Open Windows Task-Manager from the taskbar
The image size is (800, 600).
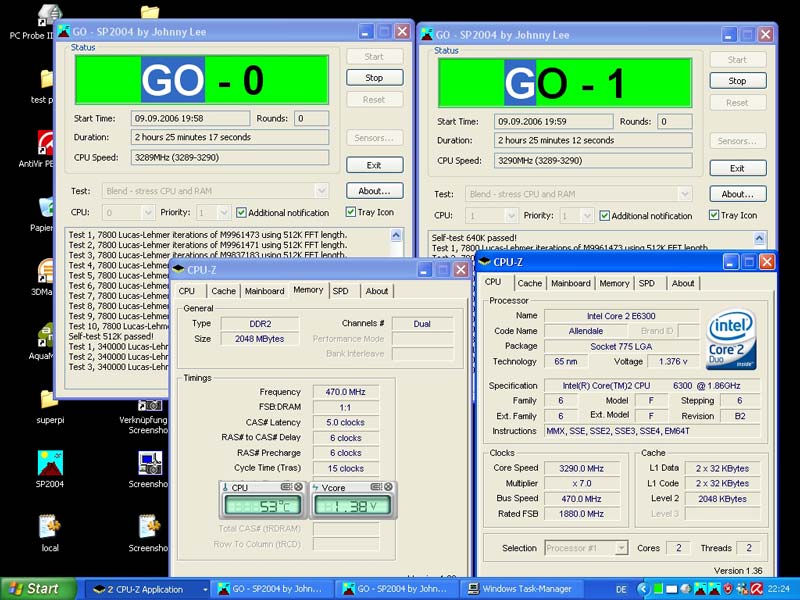pyautogui.click(x=520, y=589)
